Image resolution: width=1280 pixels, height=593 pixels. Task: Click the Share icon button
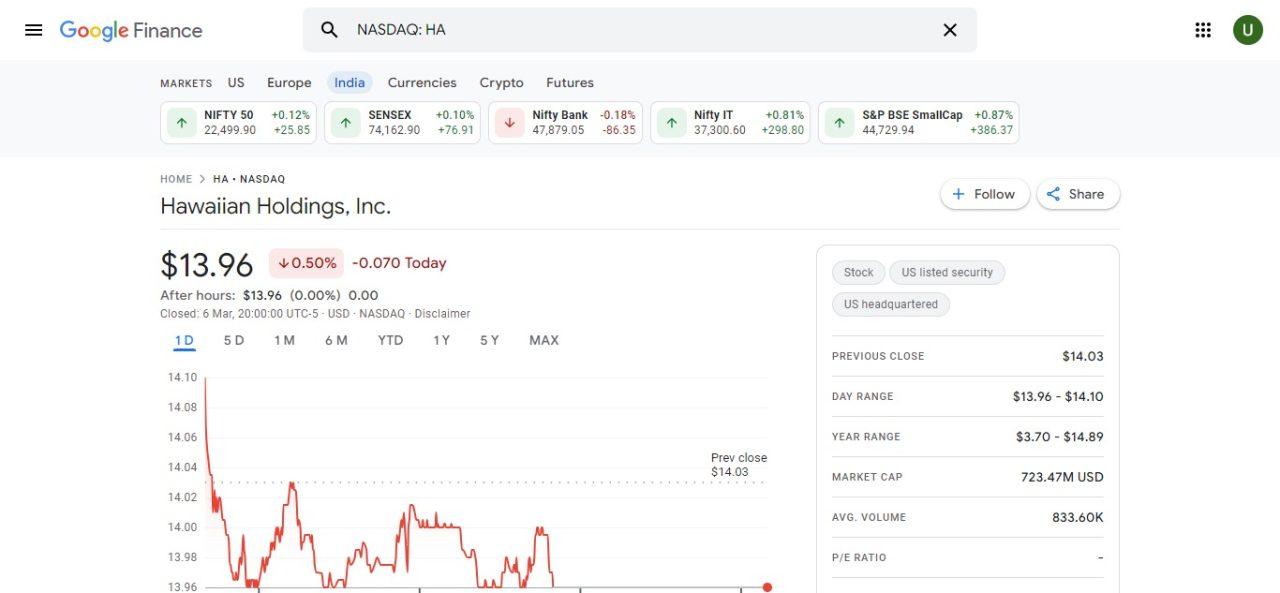click(x=1078, y=194)
